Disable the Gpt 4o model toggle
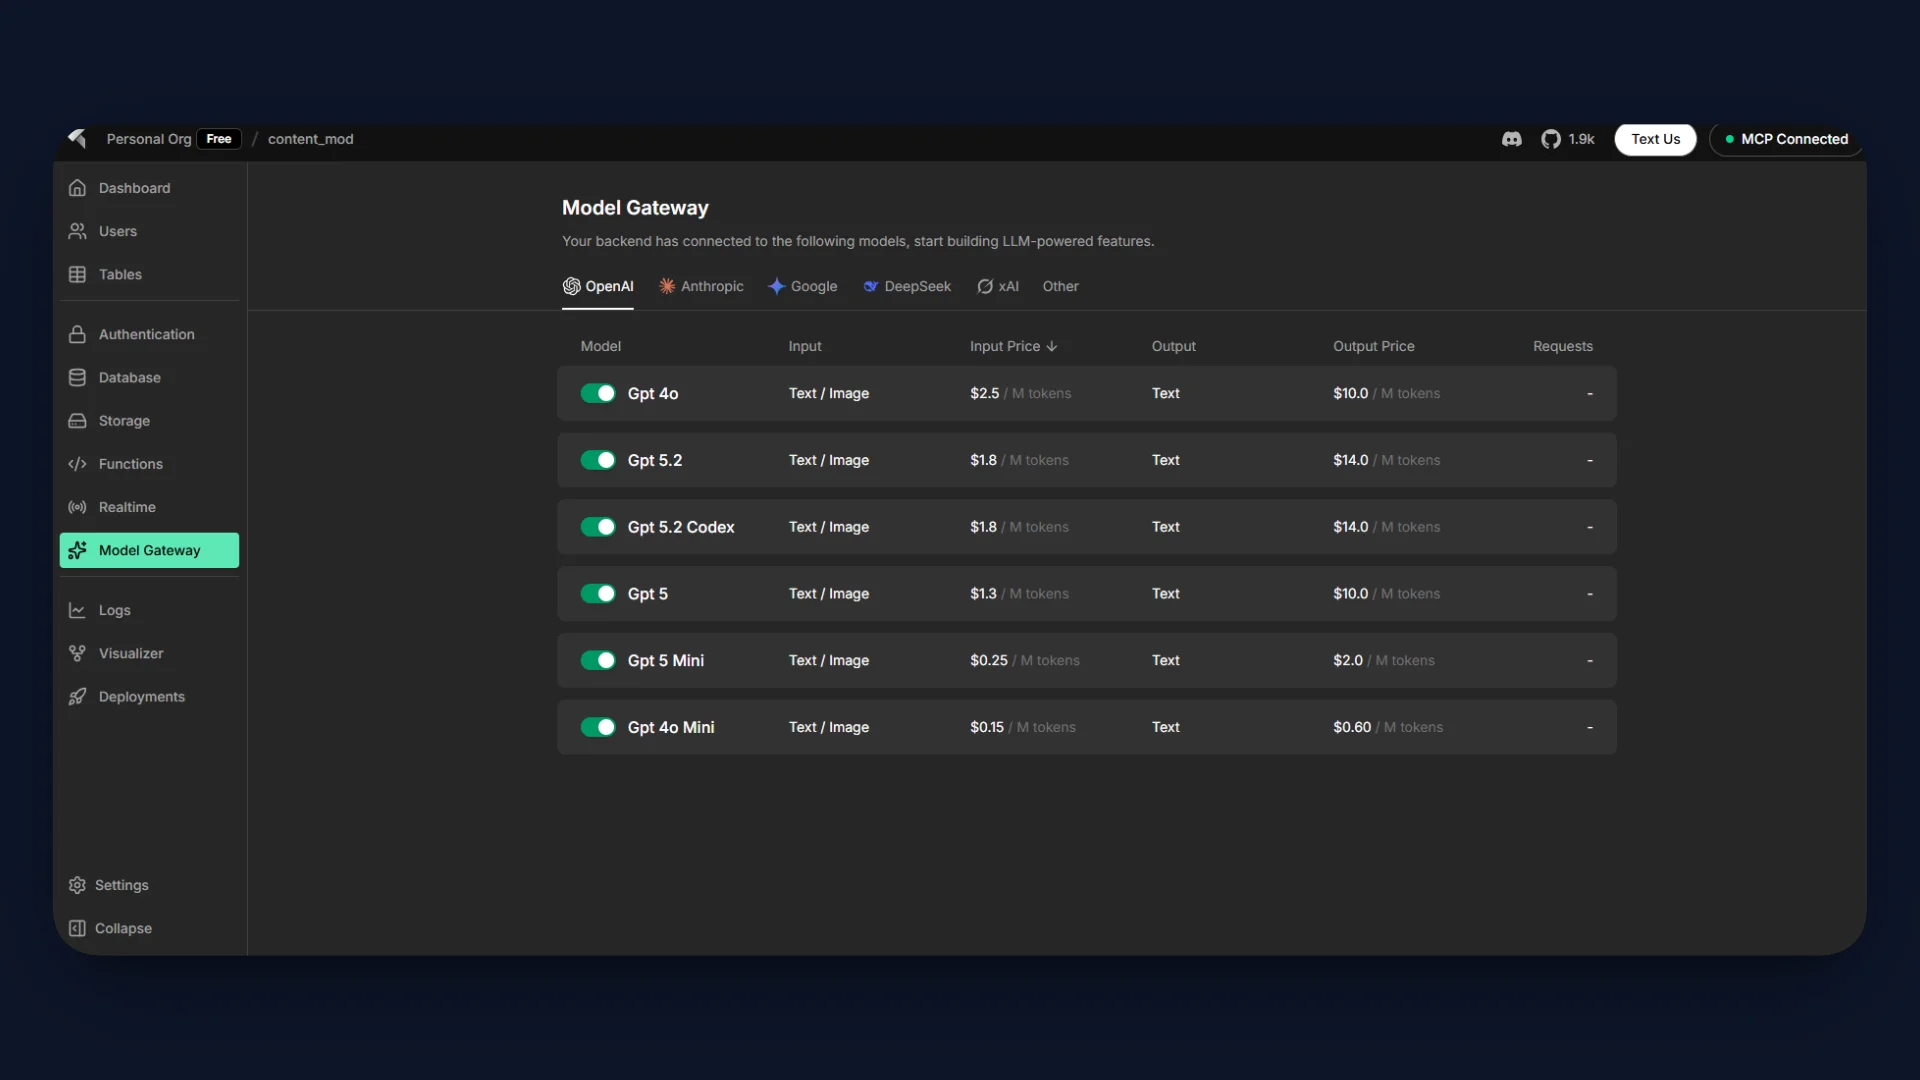 point(598,393)
